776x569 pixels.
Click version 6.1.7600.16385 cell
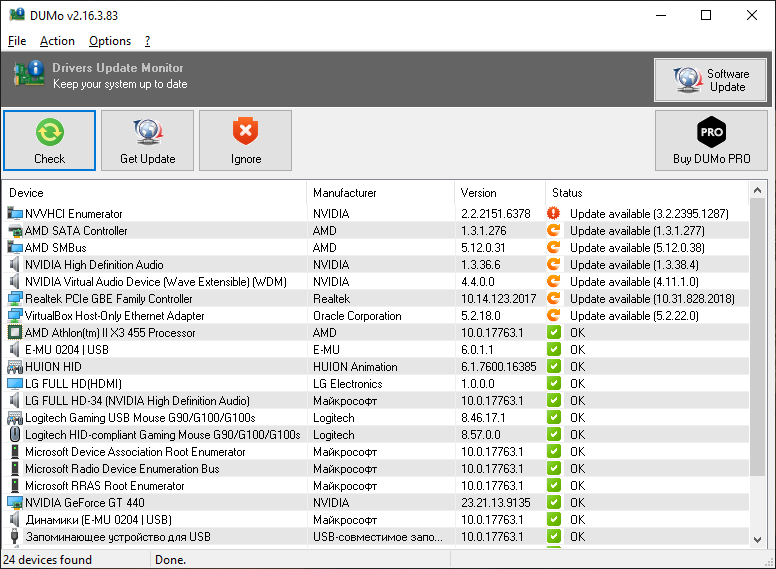pos(499,367)
